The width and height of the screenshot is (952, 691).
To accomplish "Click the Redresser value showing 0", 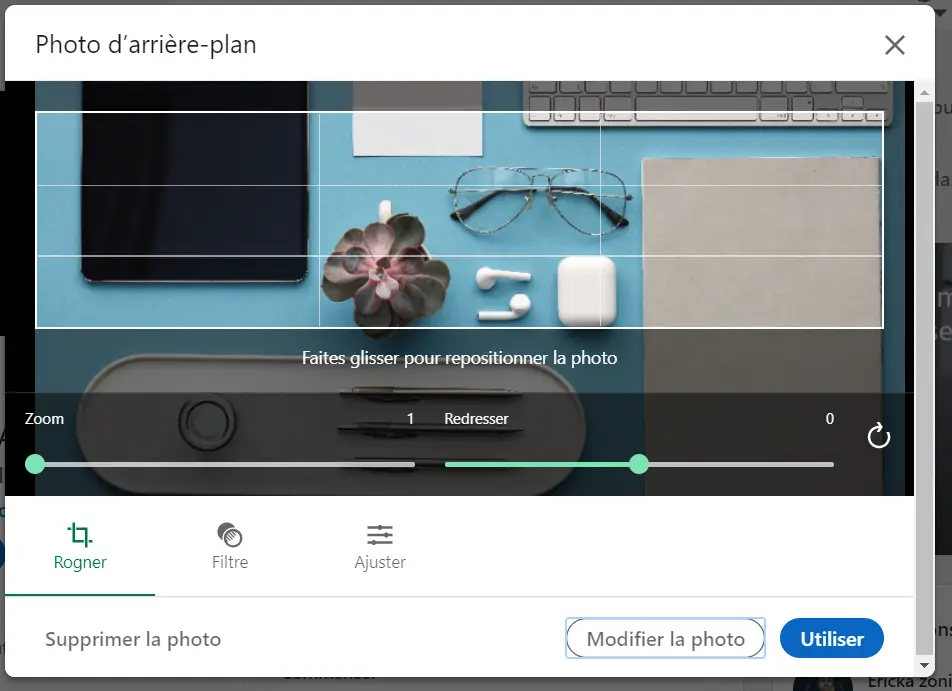I will coord(828,418).
